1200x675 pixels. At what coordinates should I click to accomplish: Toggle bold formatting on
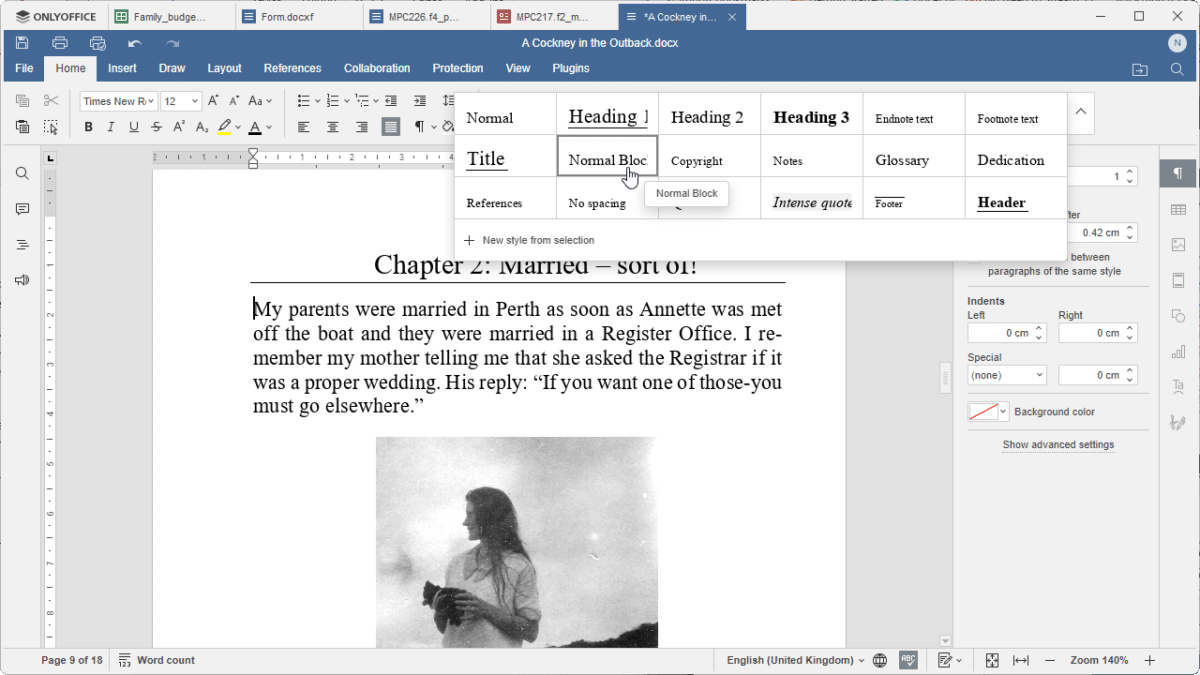point(88,127)
